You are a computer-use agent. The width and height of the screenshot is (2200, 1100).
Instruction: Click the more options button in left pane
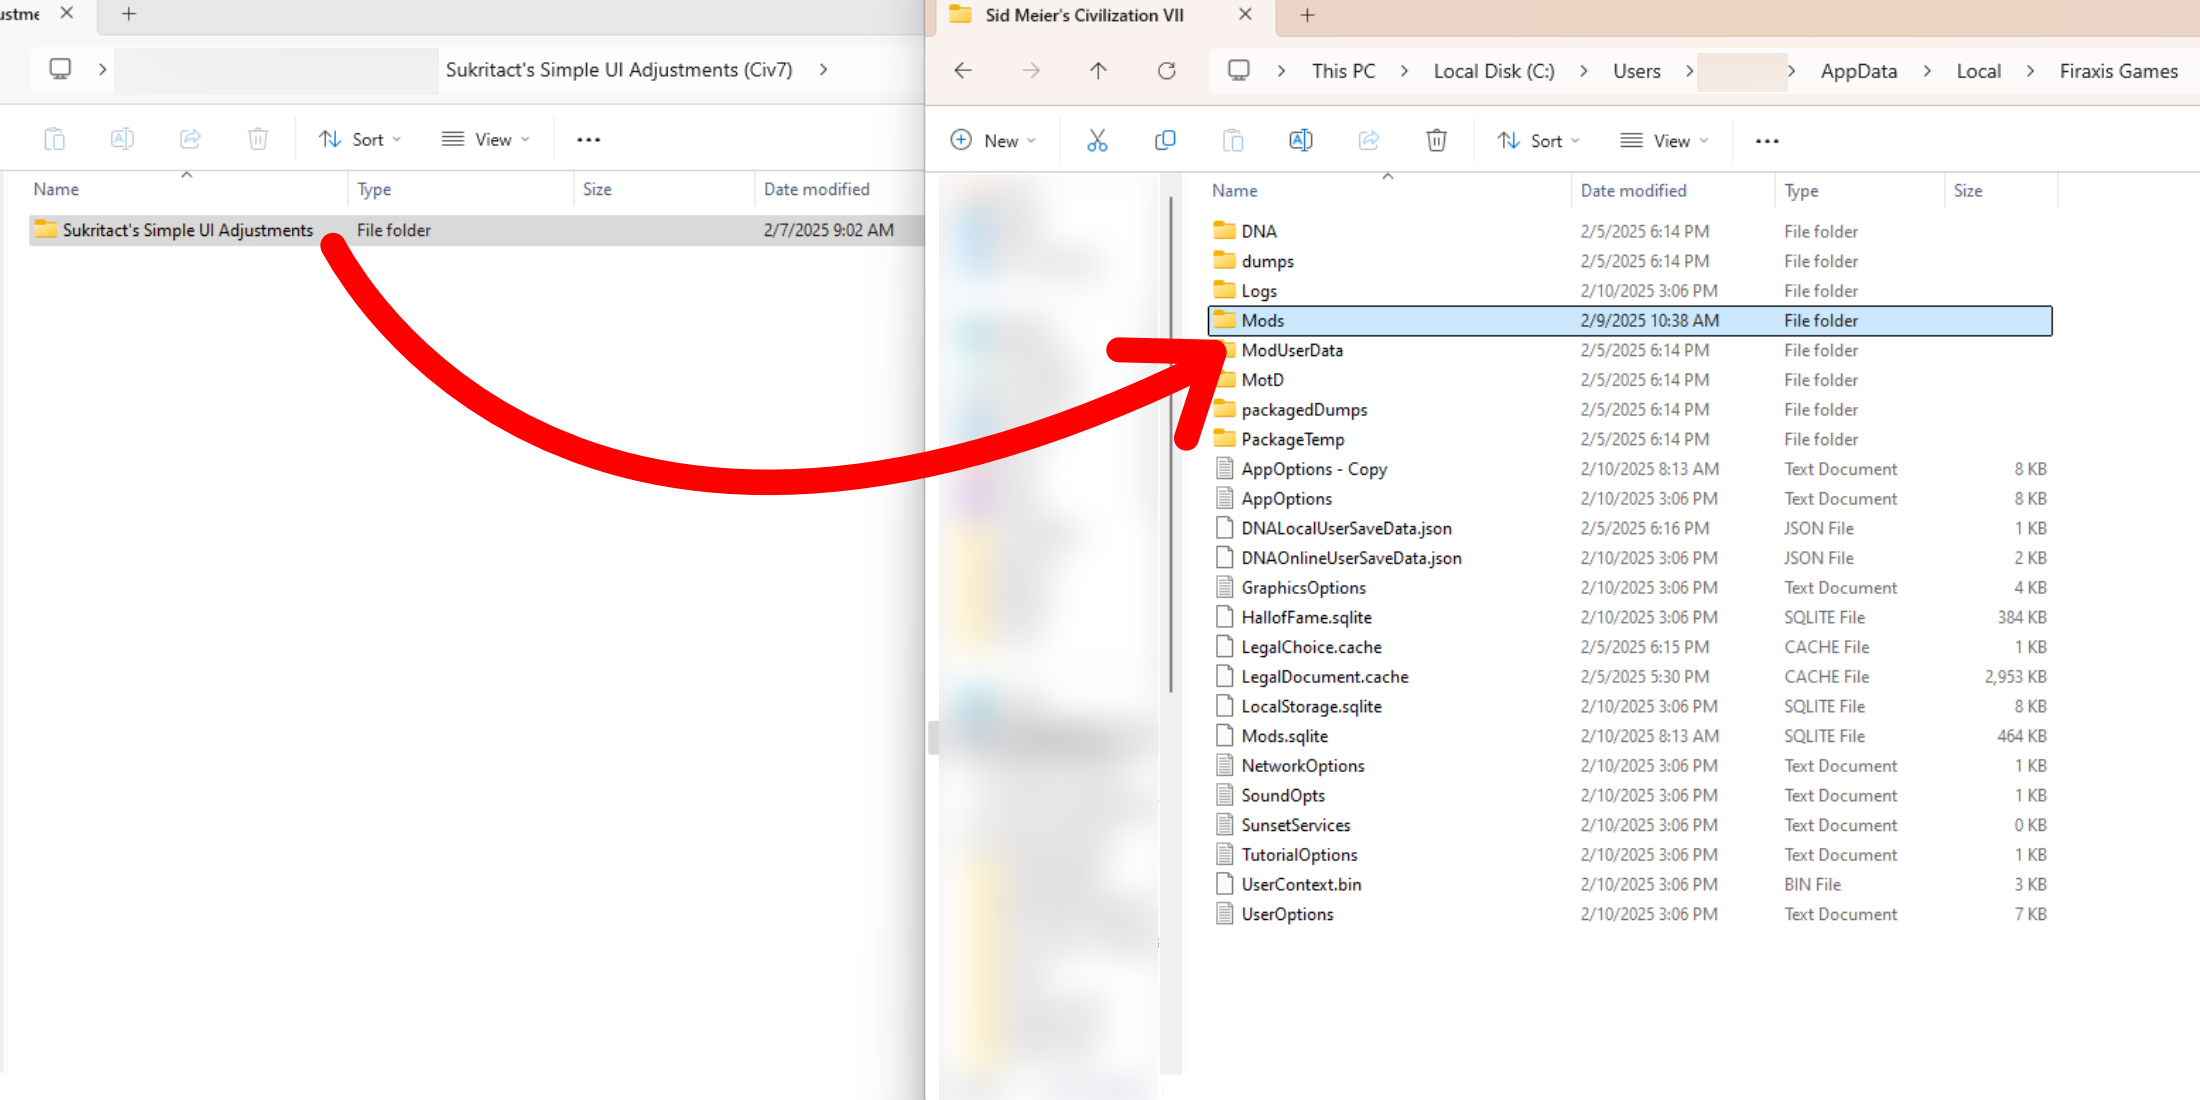pos(588,139)
